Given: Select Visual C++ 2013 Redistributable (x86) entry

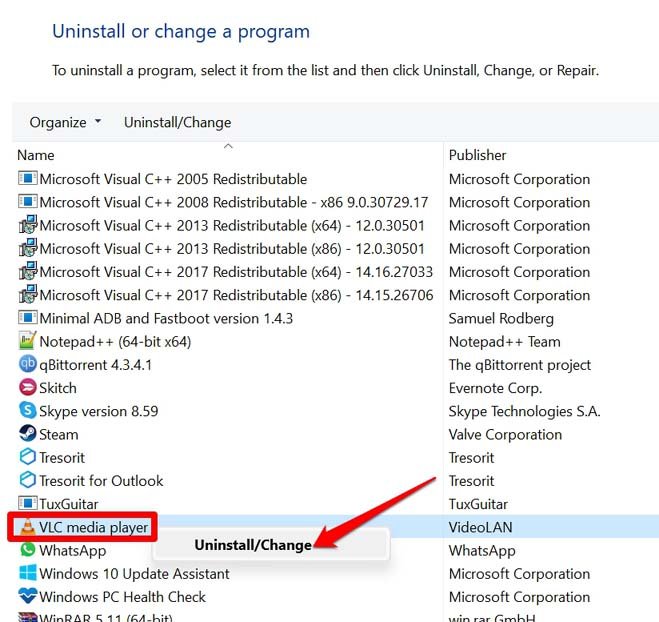Looking at the screenshot, I should (232, 248).
